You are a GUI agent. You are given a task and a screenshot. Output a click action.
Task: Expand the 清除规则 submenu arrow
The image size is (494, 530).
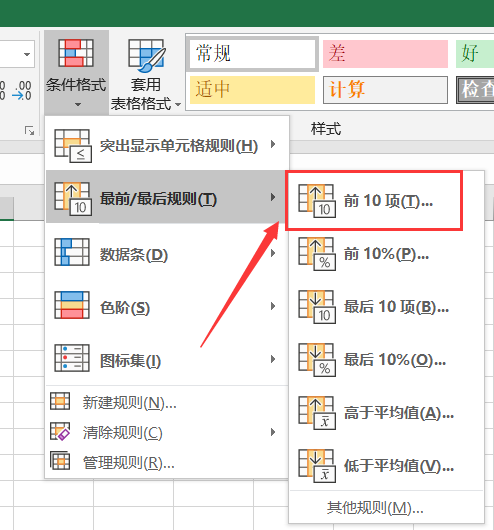pyautogui.click(x=273, y=432)
